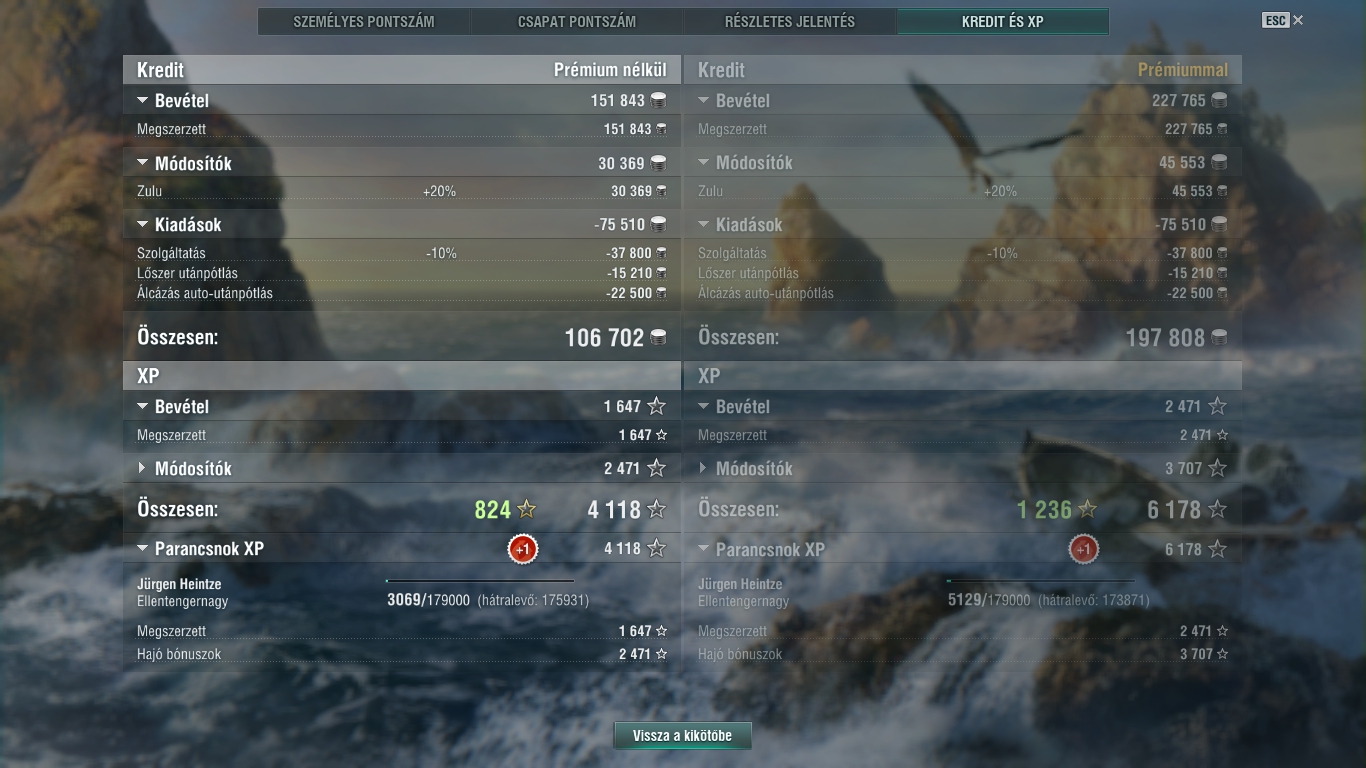Switch to the Csapat pontszám tab
The width and height of the screenshot is (1366, 768).
pos(577,21)
